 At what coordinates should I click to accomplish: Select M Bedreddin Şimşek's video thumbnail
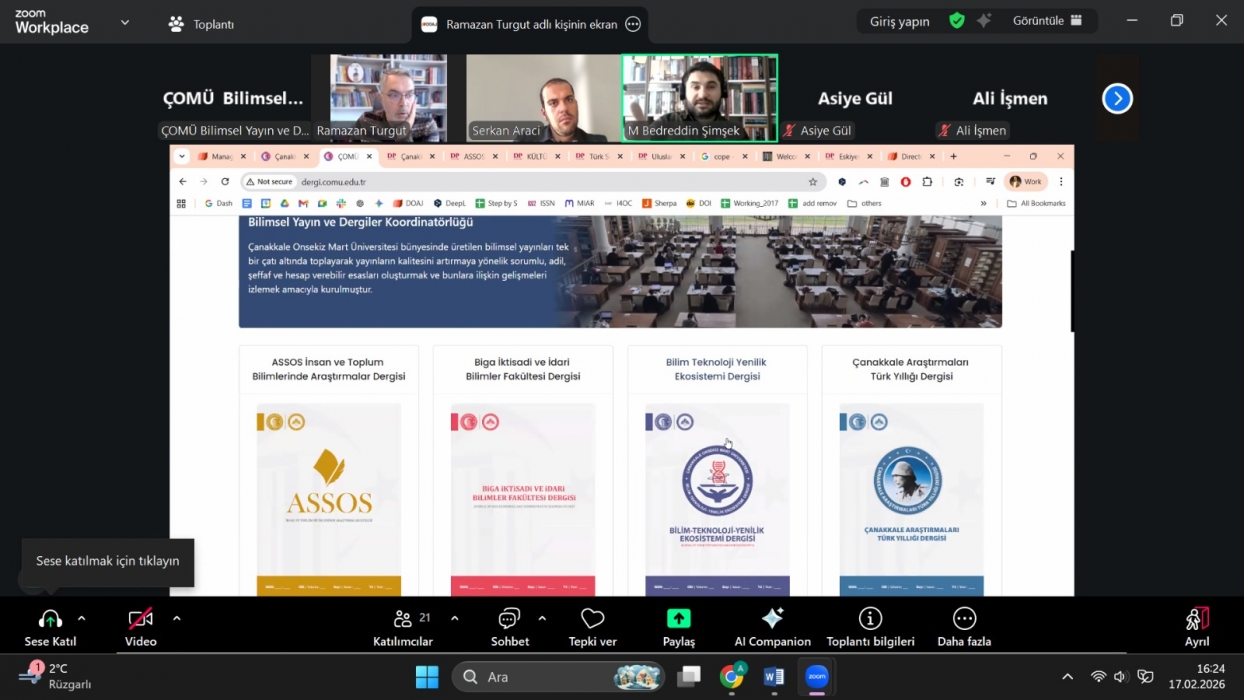point(699,97)
